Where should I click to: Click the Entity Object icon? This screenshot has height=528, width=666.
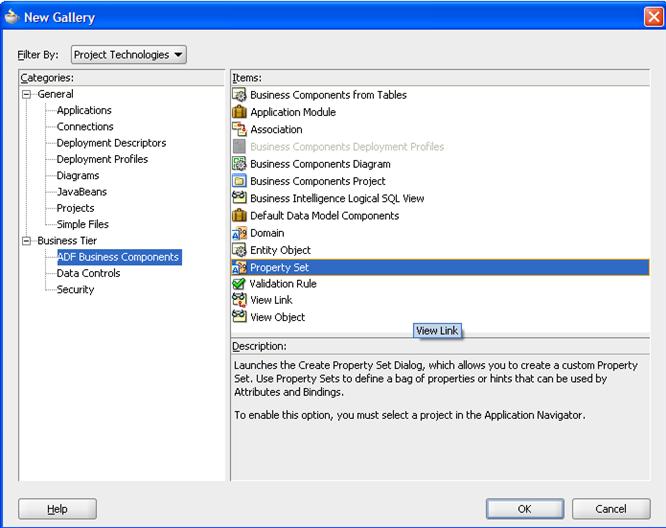239,250
